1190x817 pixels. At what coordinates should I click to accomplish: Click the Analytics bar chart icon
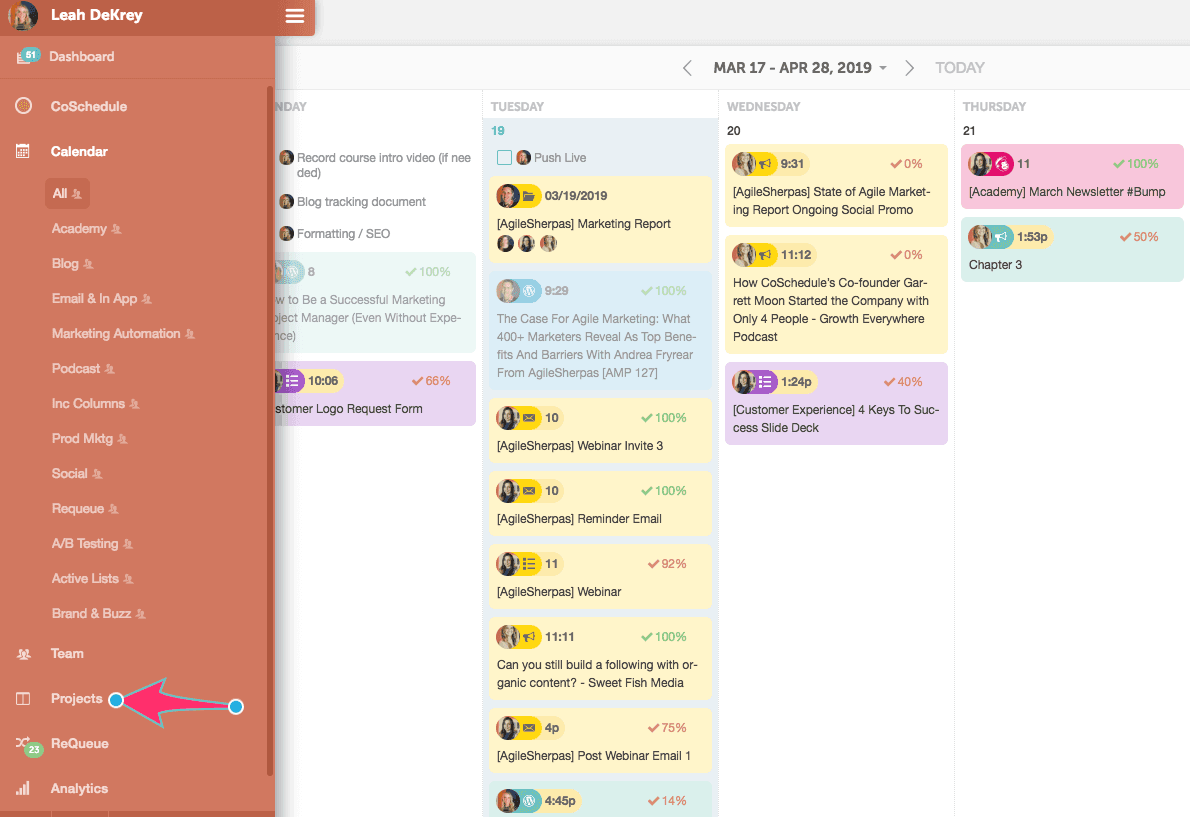point(23,788)
